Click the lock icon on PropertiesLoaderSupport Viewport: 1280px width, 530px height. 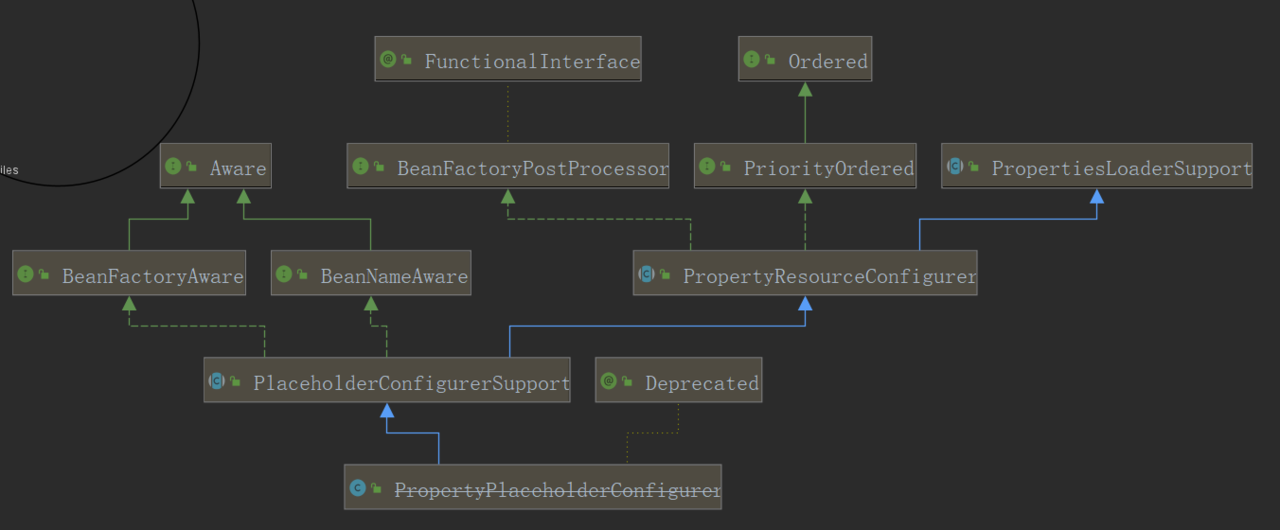(x=974, y=167)
